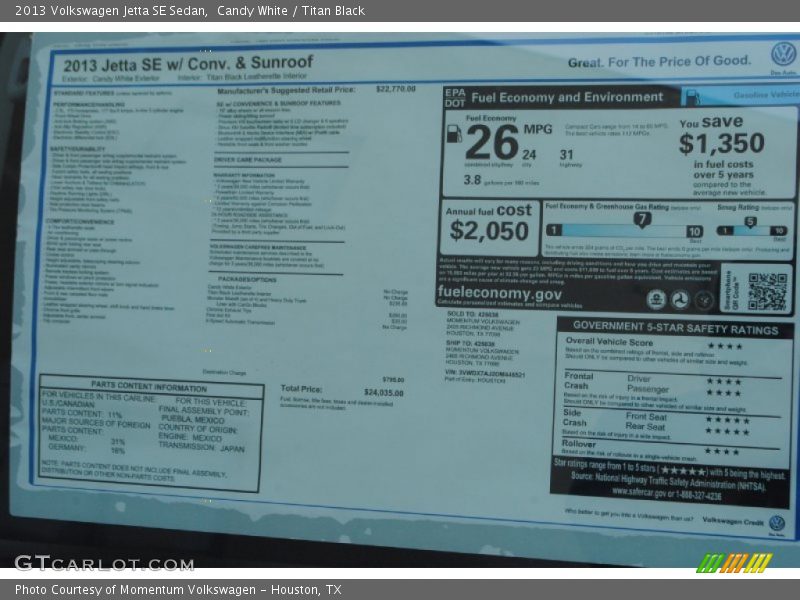This screenshot has height=600, width=800.
Task: Click the Volkswagen logo at top right
Action: click(x=783, y=53)
